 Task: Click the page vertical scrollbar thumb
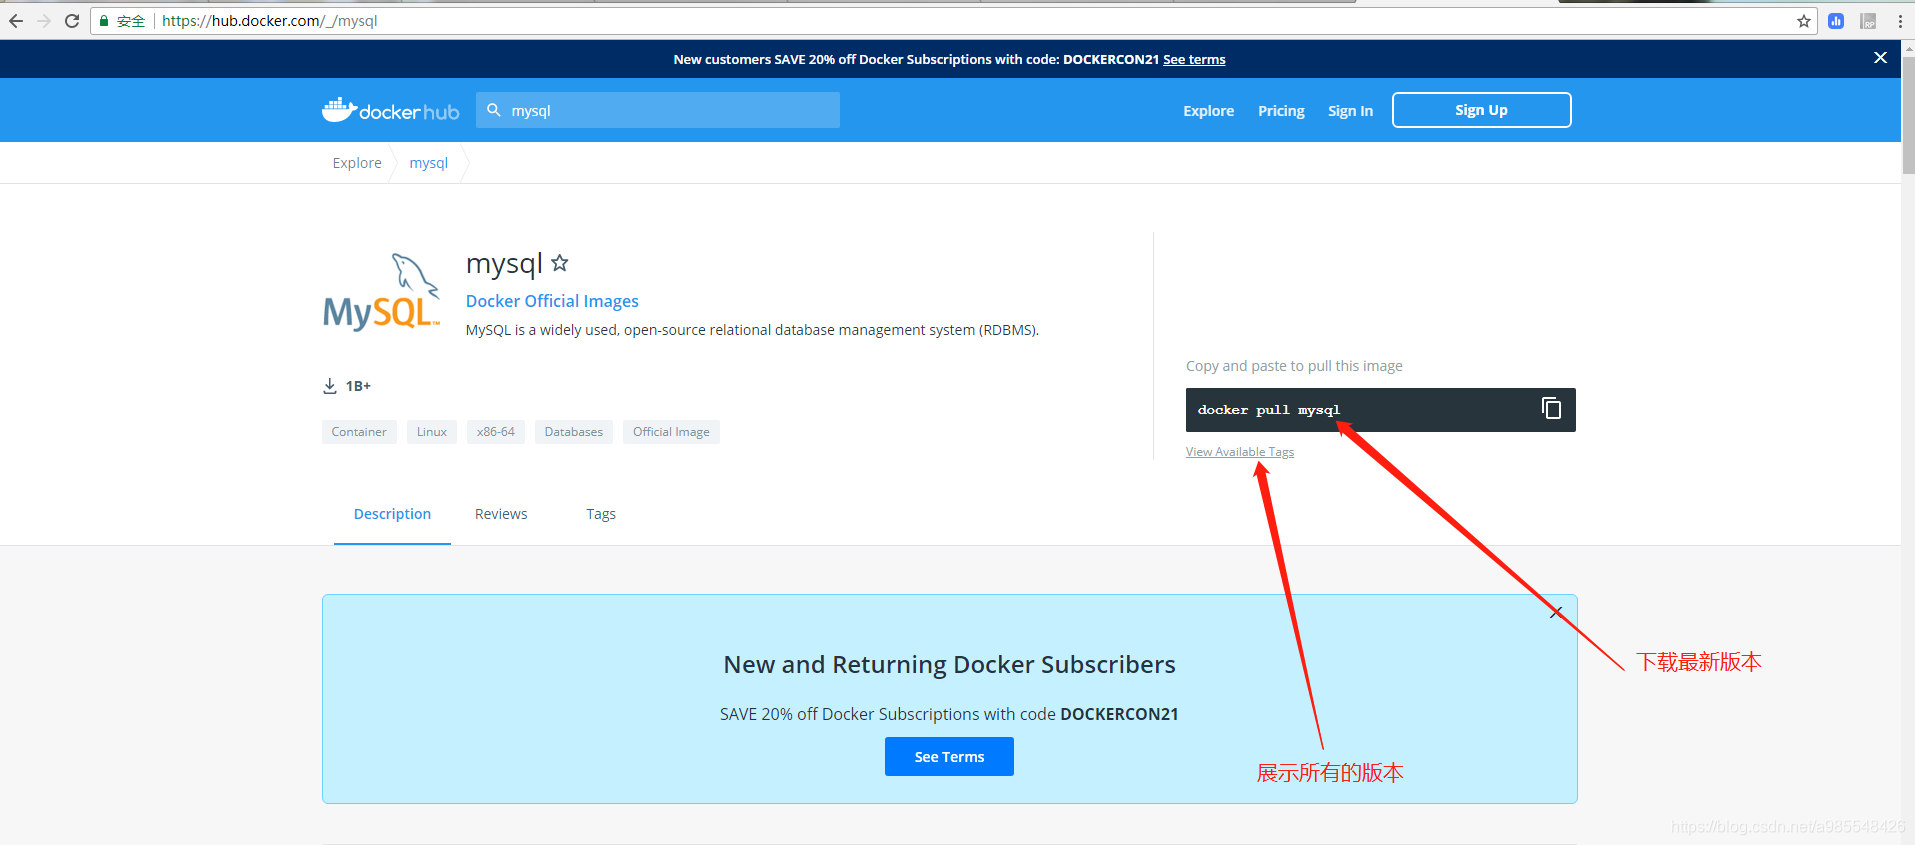point(1908,115)
